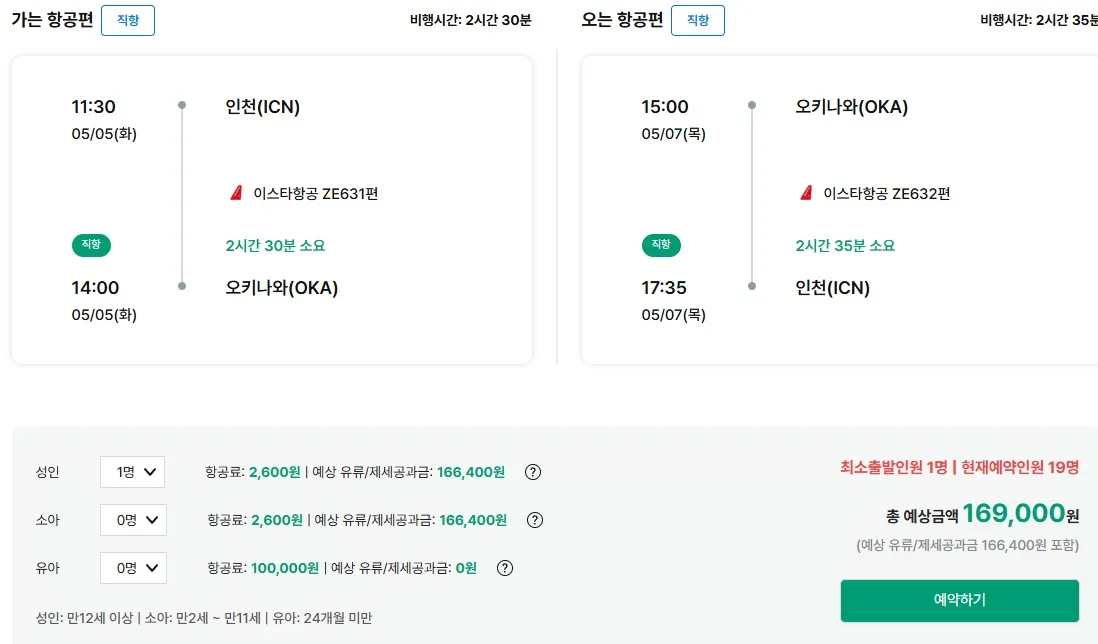Select the outbound ICN to OKA flight card
The width and height of the screenshot is (1098, 644).
(271, 210)
